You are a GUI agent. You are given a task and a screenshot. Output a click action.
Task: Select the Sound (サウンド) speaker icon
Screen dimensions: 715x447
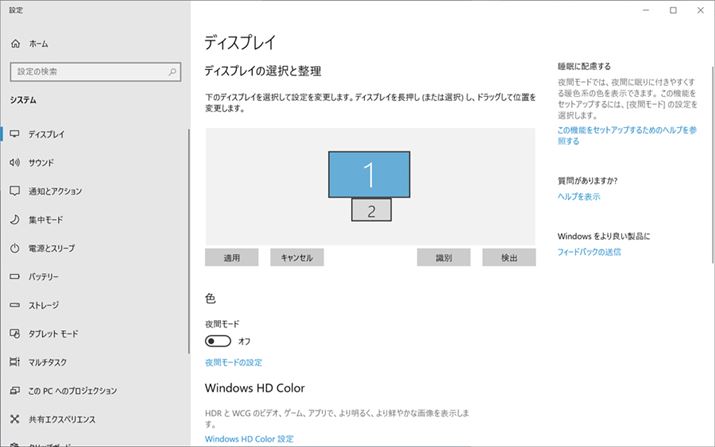click(16, 162)
